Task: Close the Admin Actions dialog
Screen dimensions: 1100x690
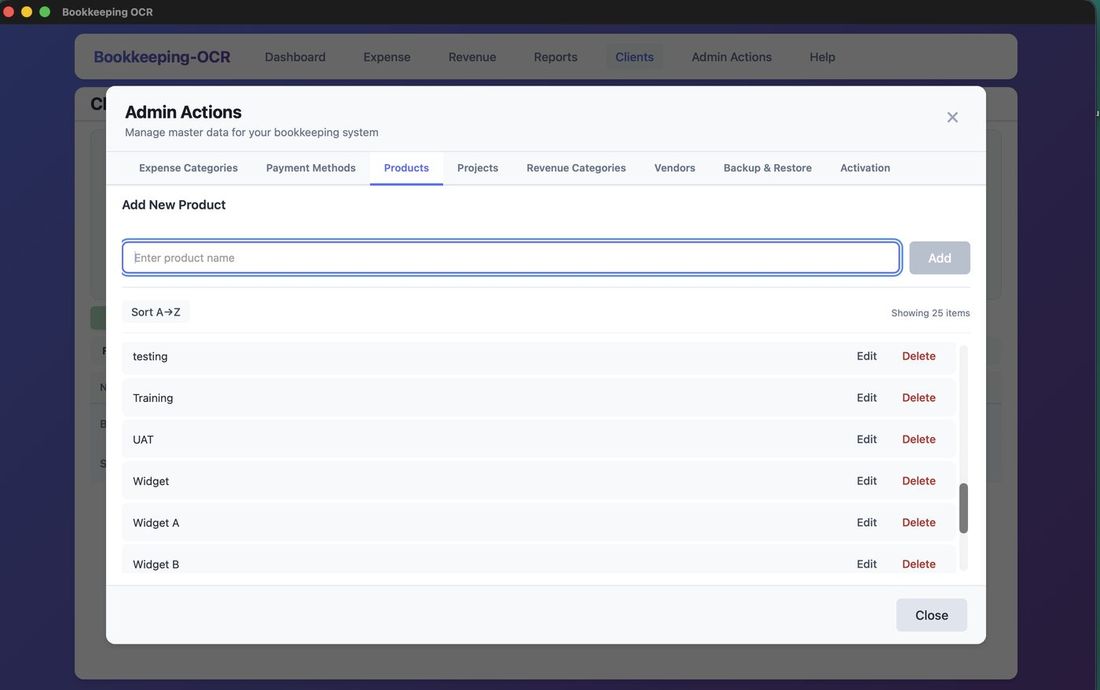Action: [930, 615]
